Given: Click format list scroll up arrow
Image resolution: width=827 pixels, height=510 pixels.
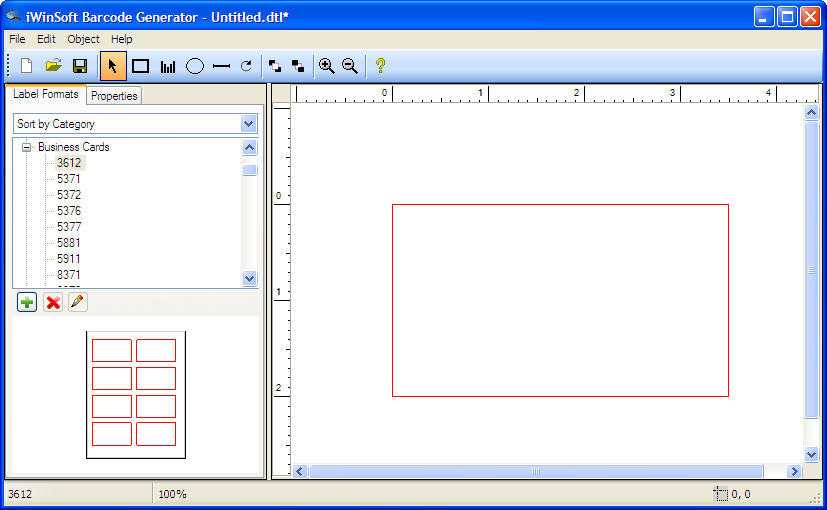Looking at the screenshot, I should [249, 147].
